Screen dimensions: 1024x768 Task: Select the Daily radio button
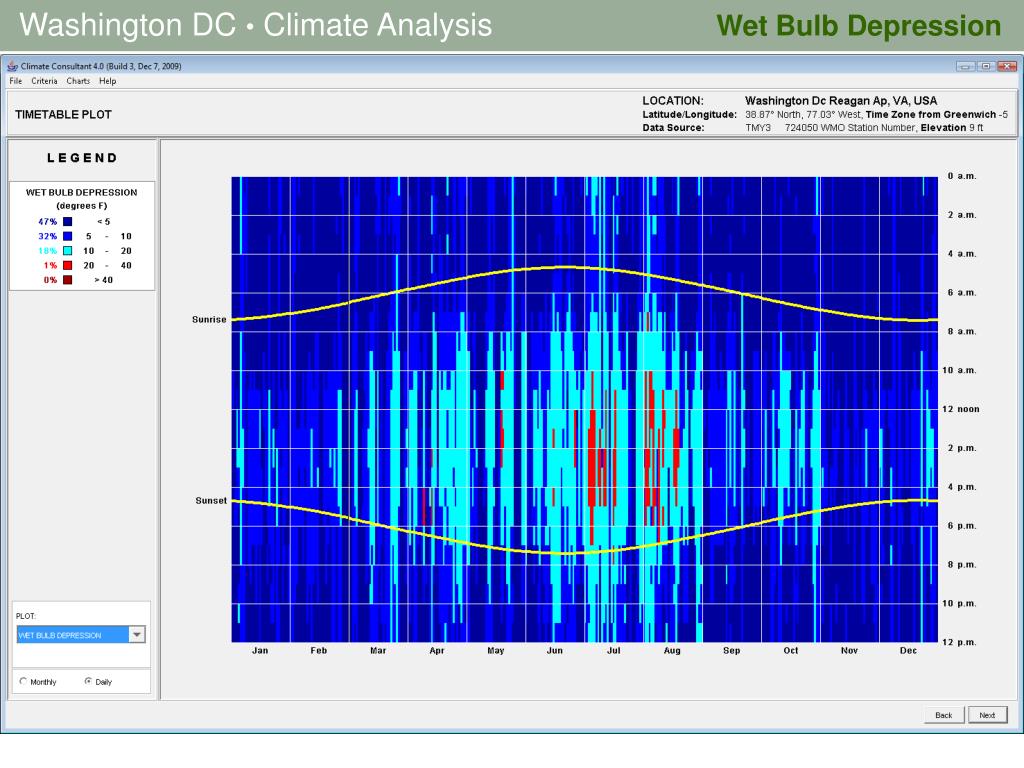(88, 681)
